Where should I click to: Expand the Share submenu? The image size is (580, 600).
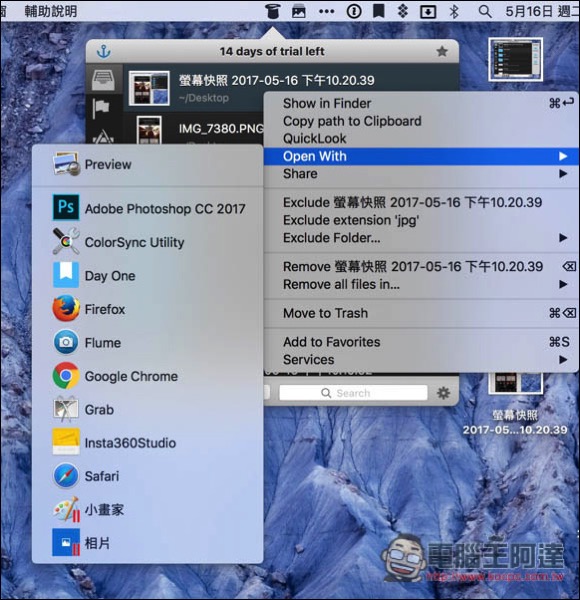pyautogui.click(x=421, y=174)
